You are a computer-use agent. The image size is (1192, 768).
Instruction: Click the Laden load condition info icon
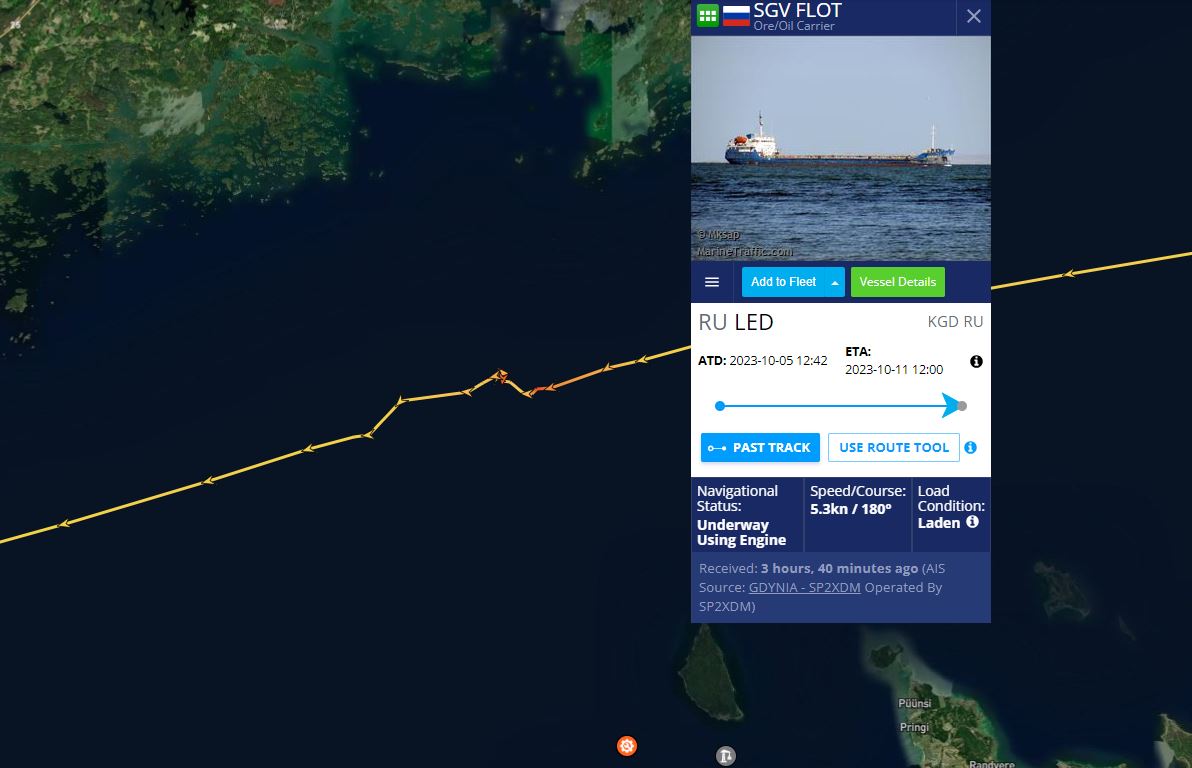972,522
